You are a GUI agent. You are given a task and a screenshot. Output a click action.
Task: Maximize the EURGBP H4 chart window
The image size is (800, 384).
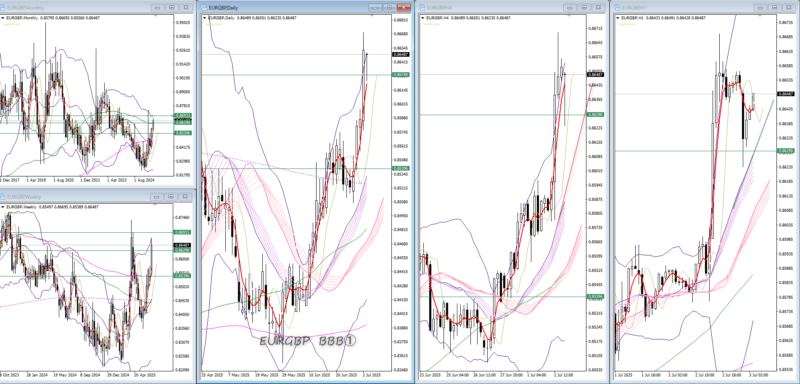[584, 8]
